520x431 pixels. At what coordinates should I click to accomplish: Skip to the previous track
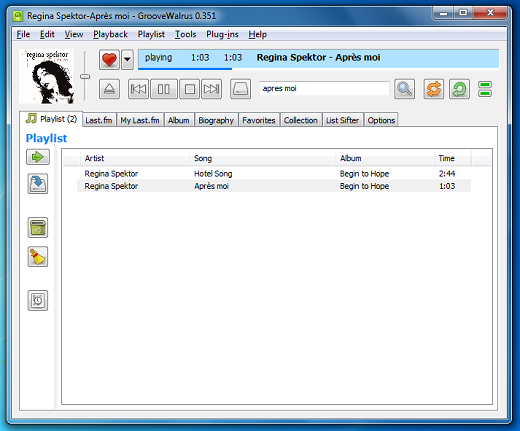pos(138,89)
